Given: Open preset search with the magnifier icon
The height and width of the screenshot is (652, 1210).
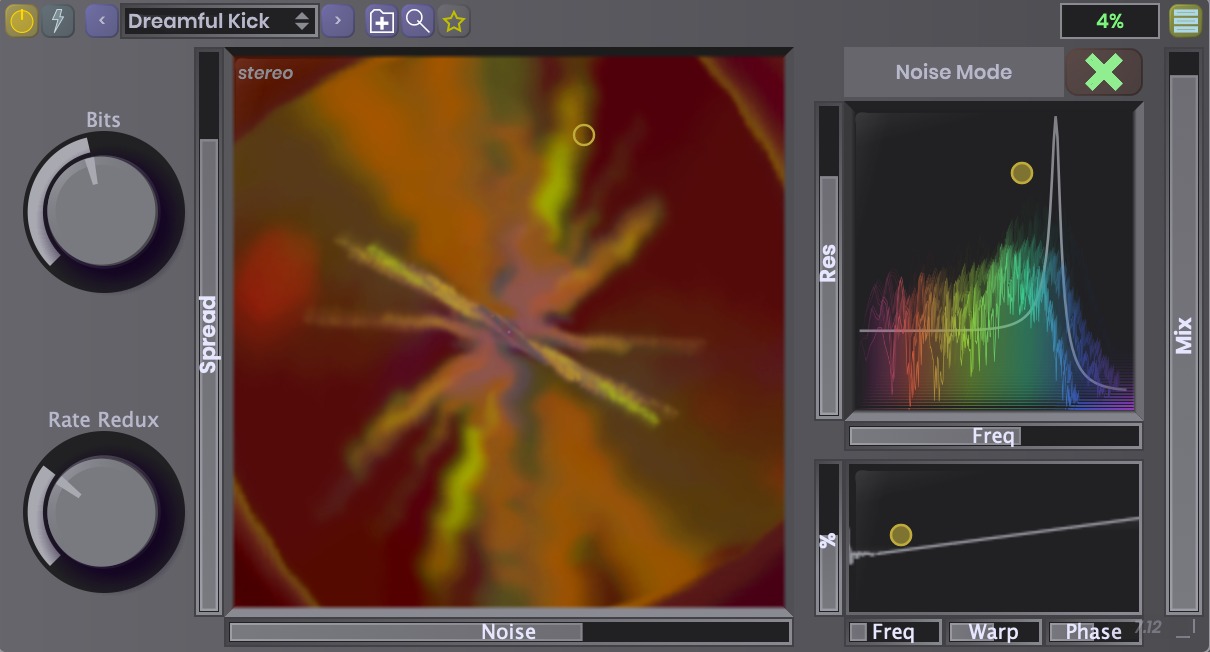Looking at the screenshot, I should [x=417, y=21].
